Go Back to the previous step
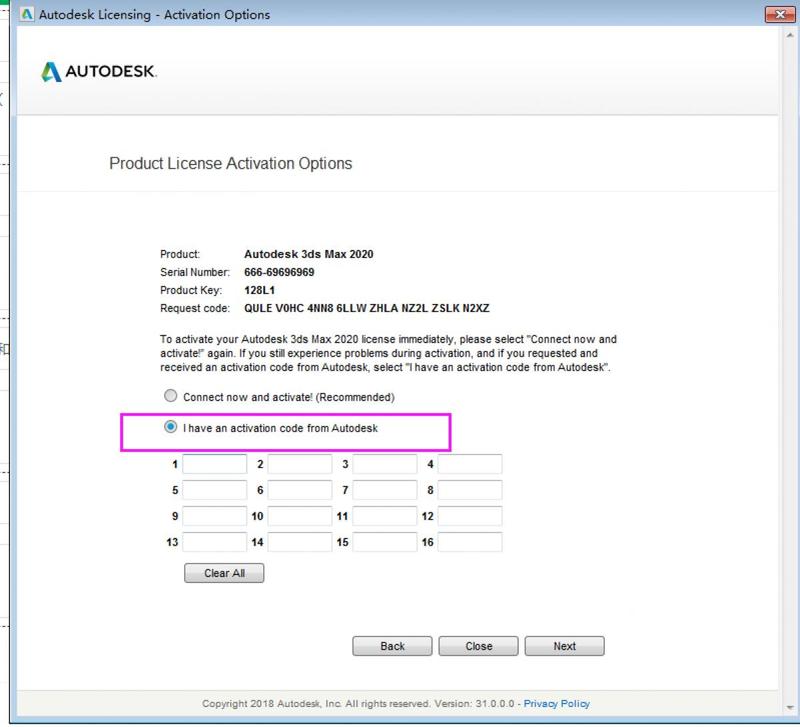This screenshot has width=800, height=727. point(392,646)
